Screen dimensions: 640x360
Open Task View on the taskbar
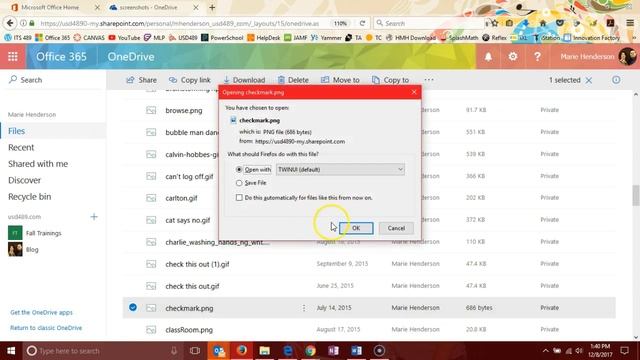click(x=195, y=351)
